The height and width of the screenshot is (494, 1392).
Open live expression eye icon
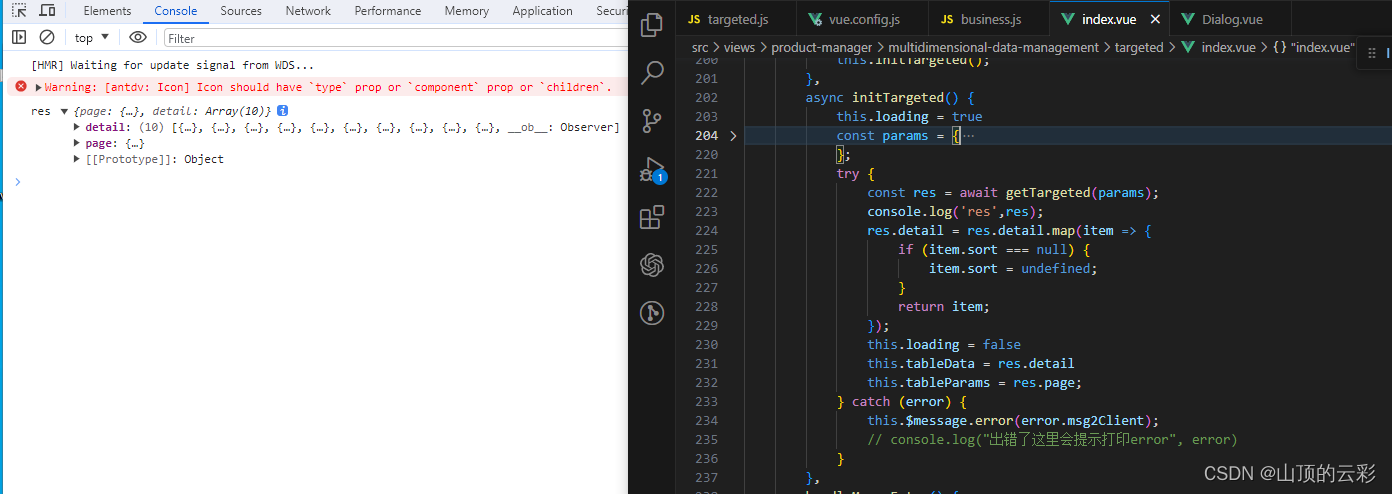coord(138,37)
